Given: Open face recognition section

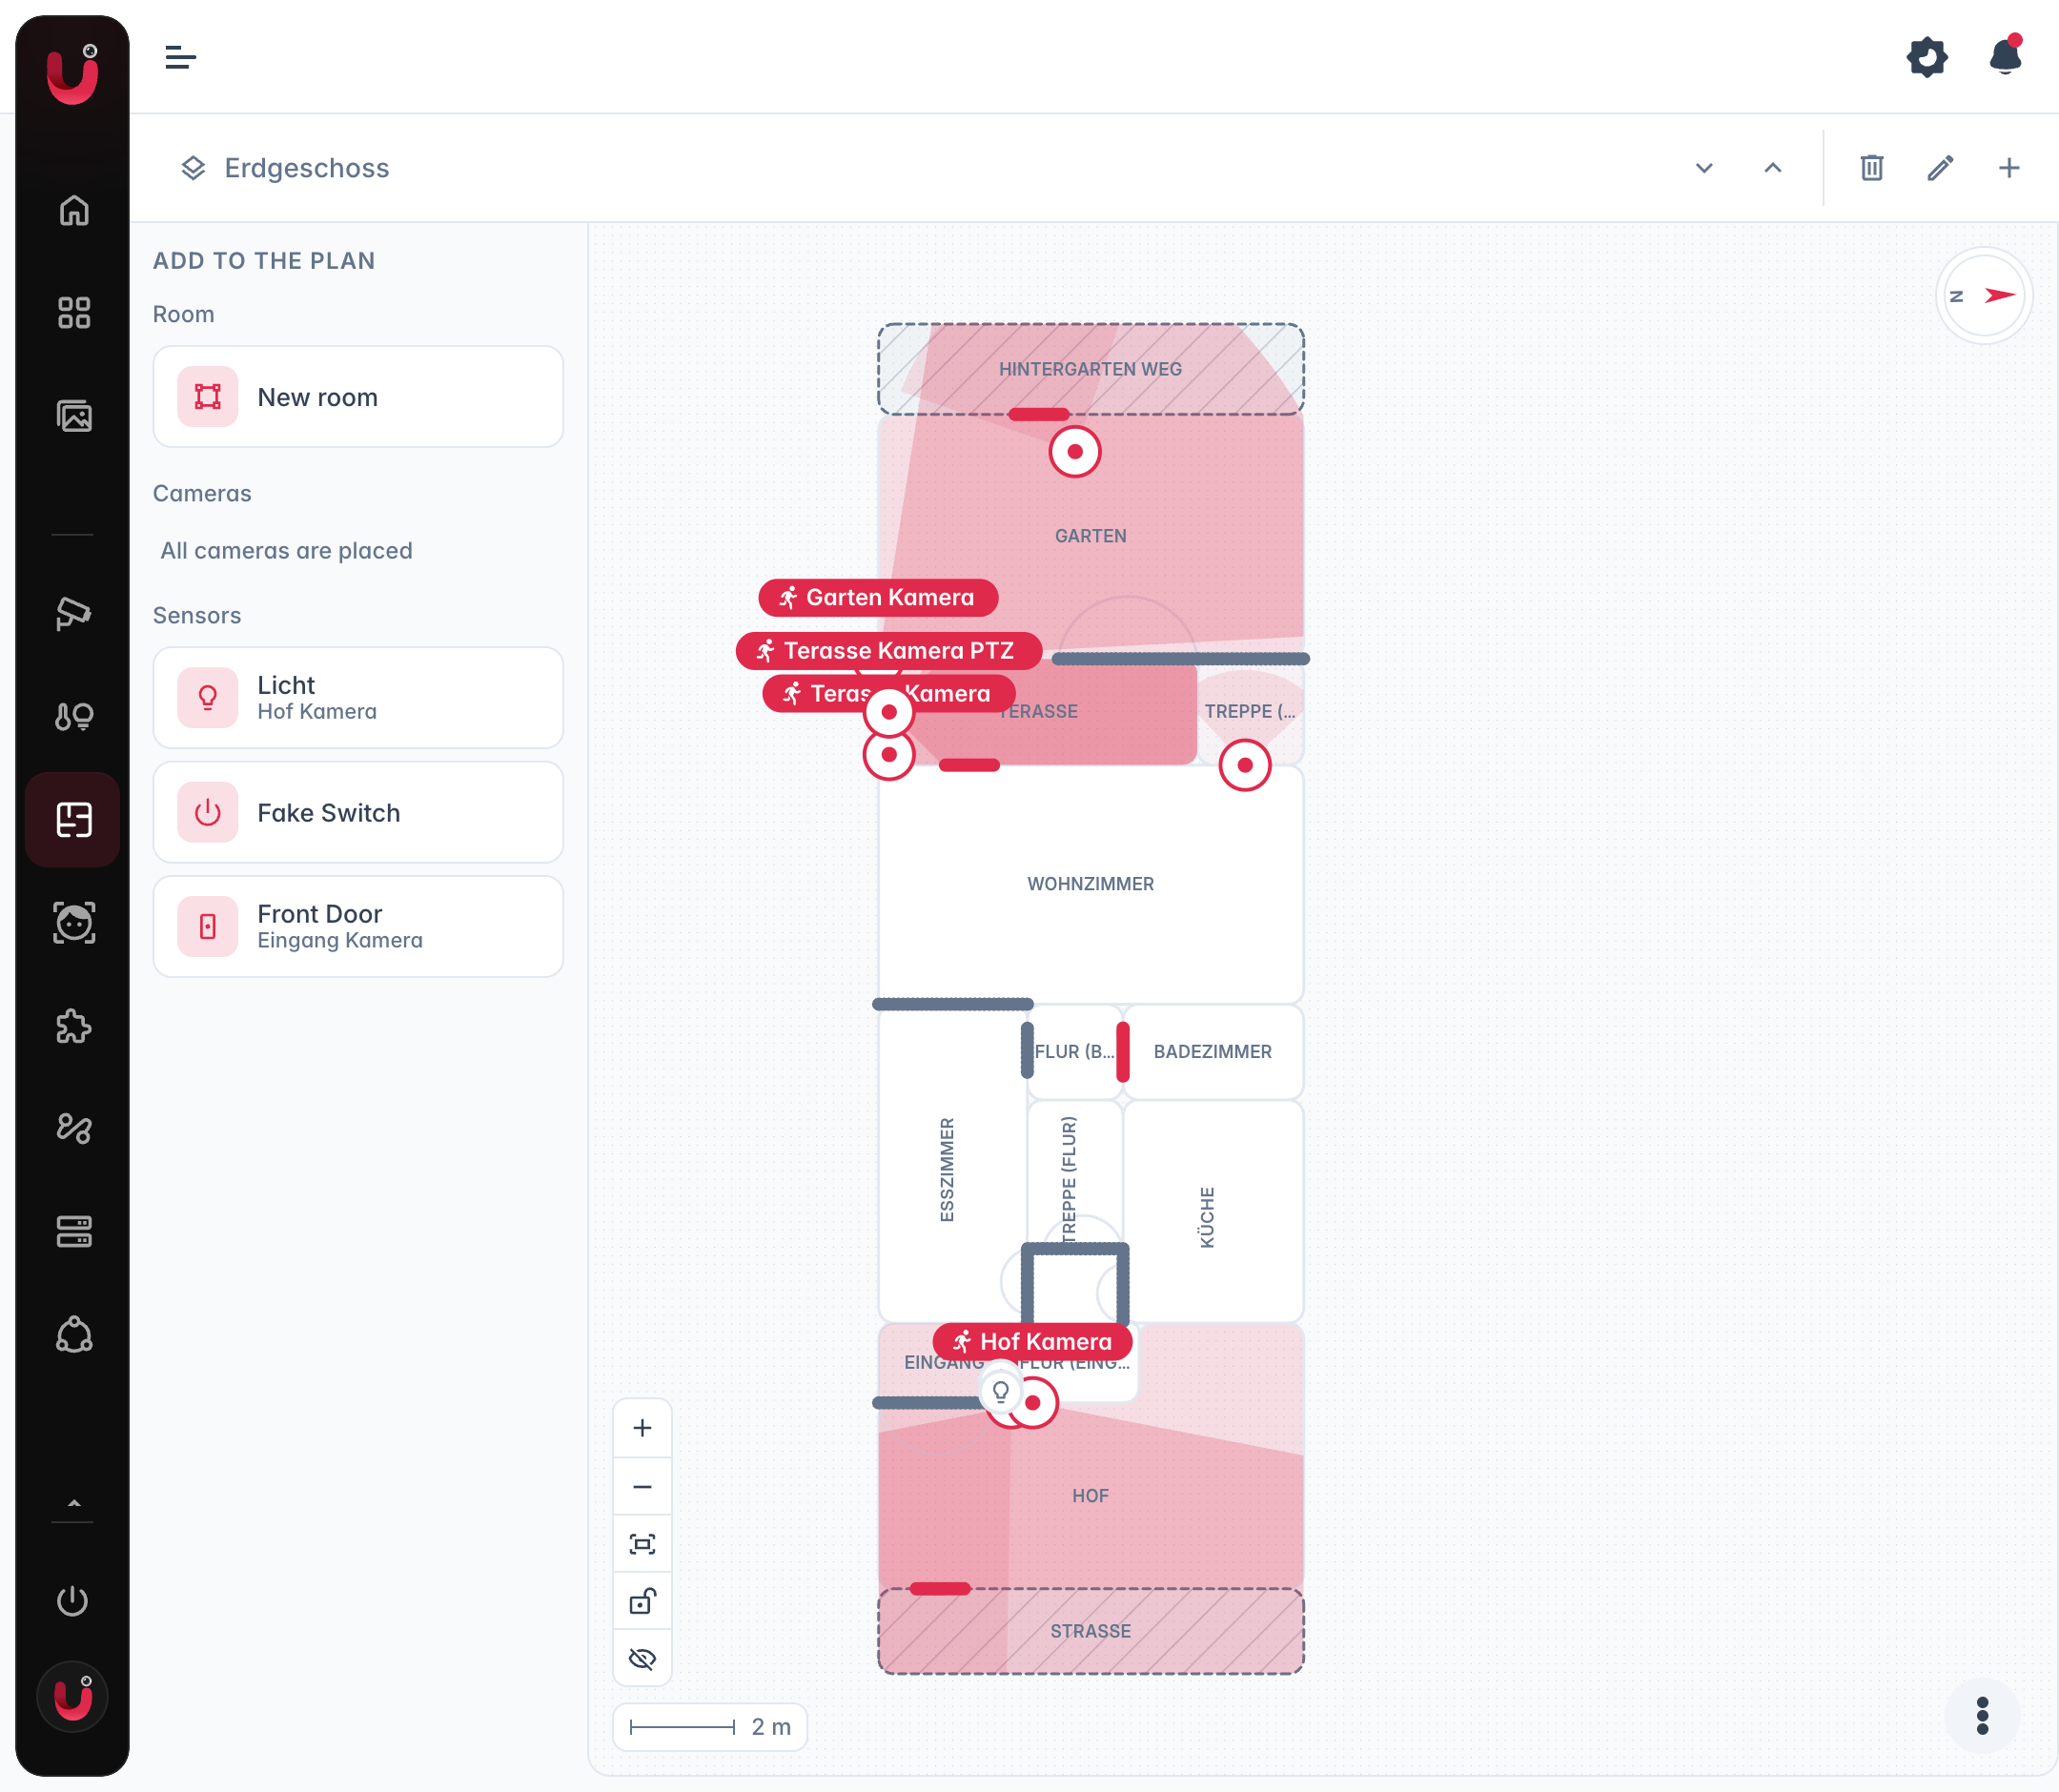Looking at the screenshot, I should click(x=74, y=922).
